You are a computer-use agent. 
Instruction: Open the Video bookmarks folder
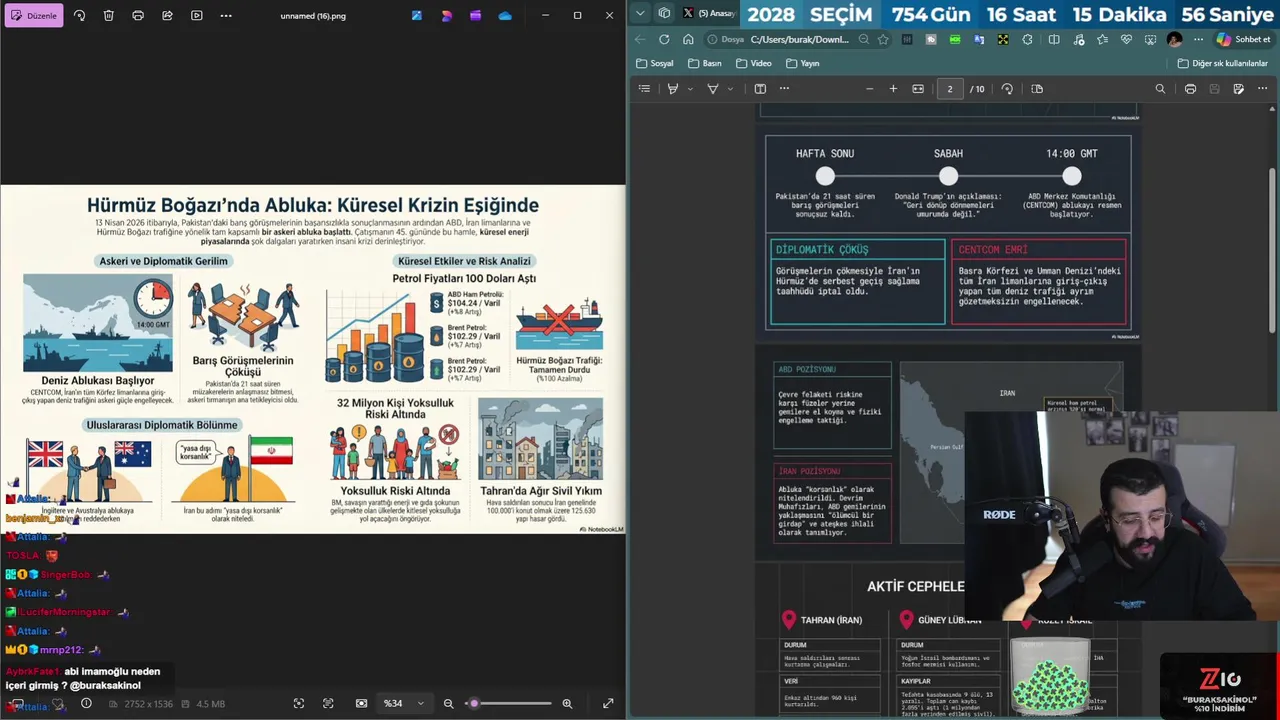[x=754, y=63]
